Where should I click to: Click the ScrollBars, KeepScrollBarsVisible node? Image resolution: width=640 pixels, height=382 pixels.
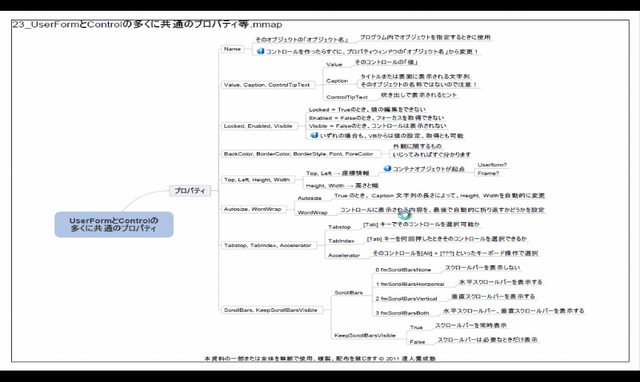point(271,310)
